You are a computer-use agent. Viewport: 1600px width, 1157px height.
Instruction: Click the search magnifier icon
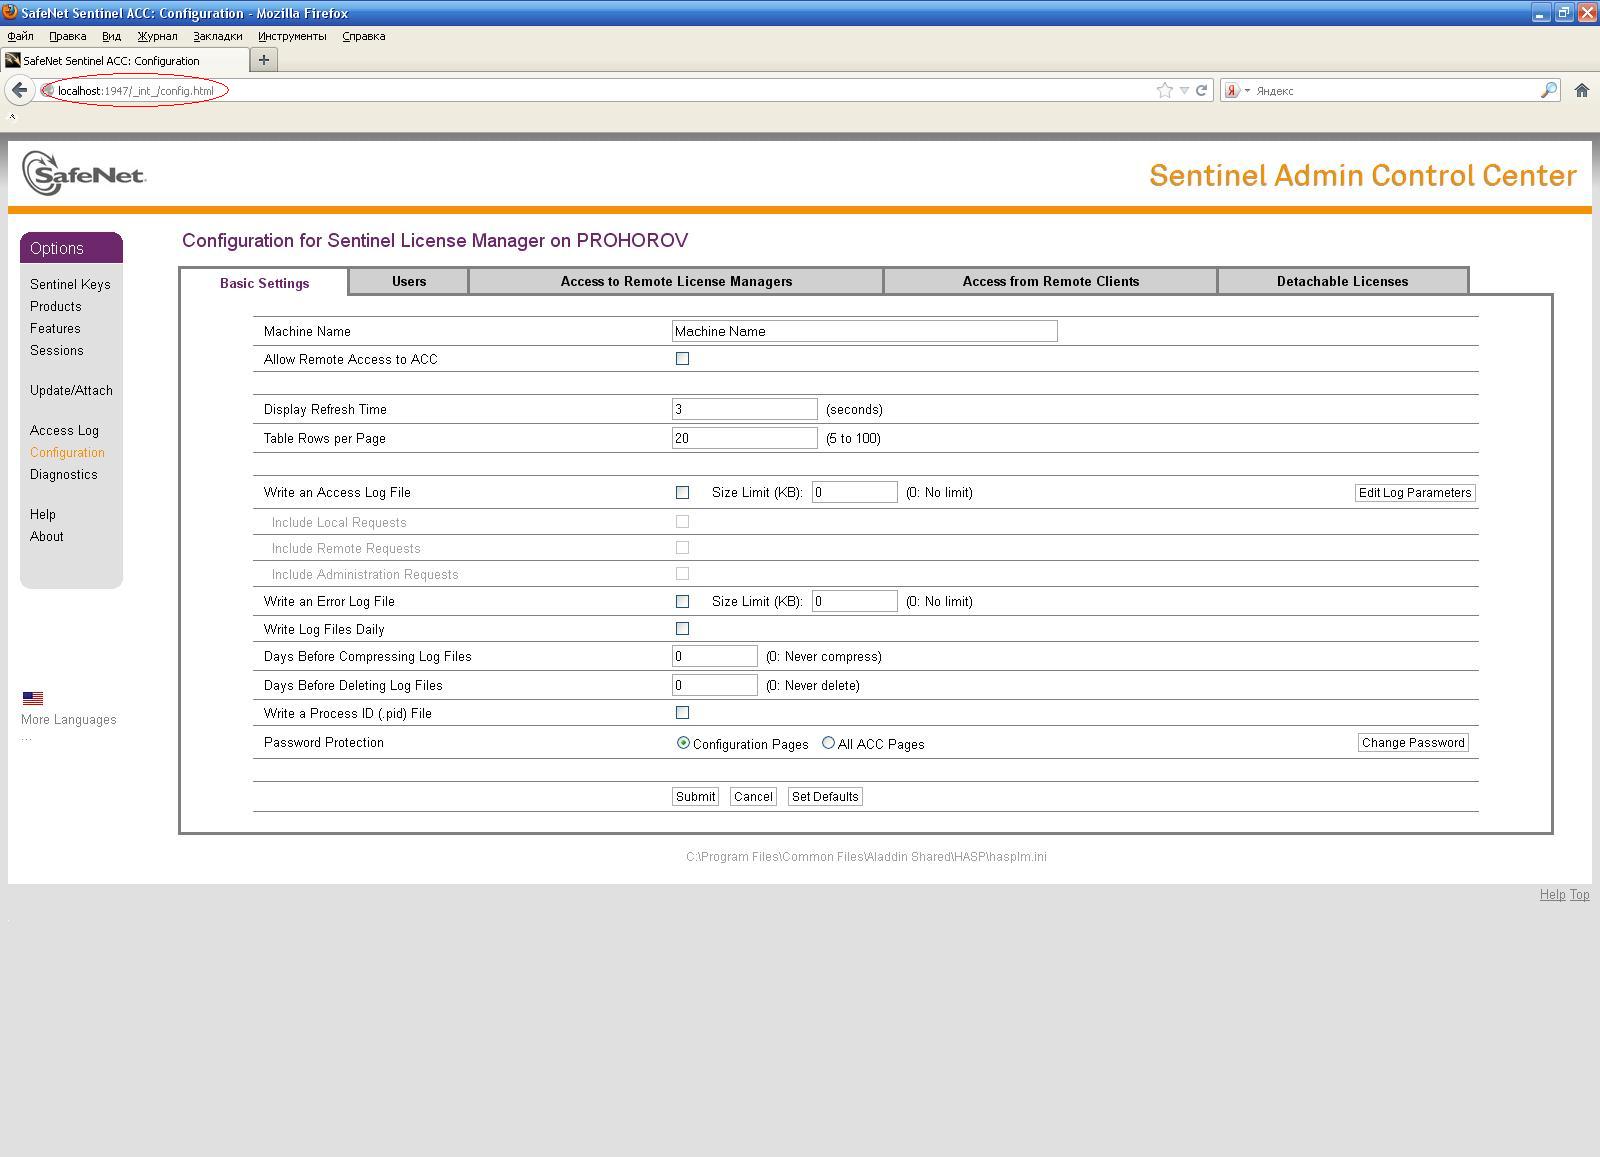click(x=1548, y=90)
